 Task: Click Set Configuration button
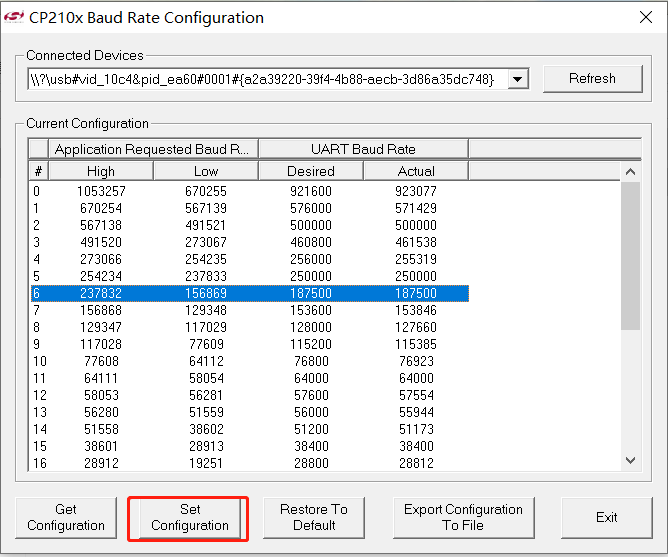coord(190,517)
